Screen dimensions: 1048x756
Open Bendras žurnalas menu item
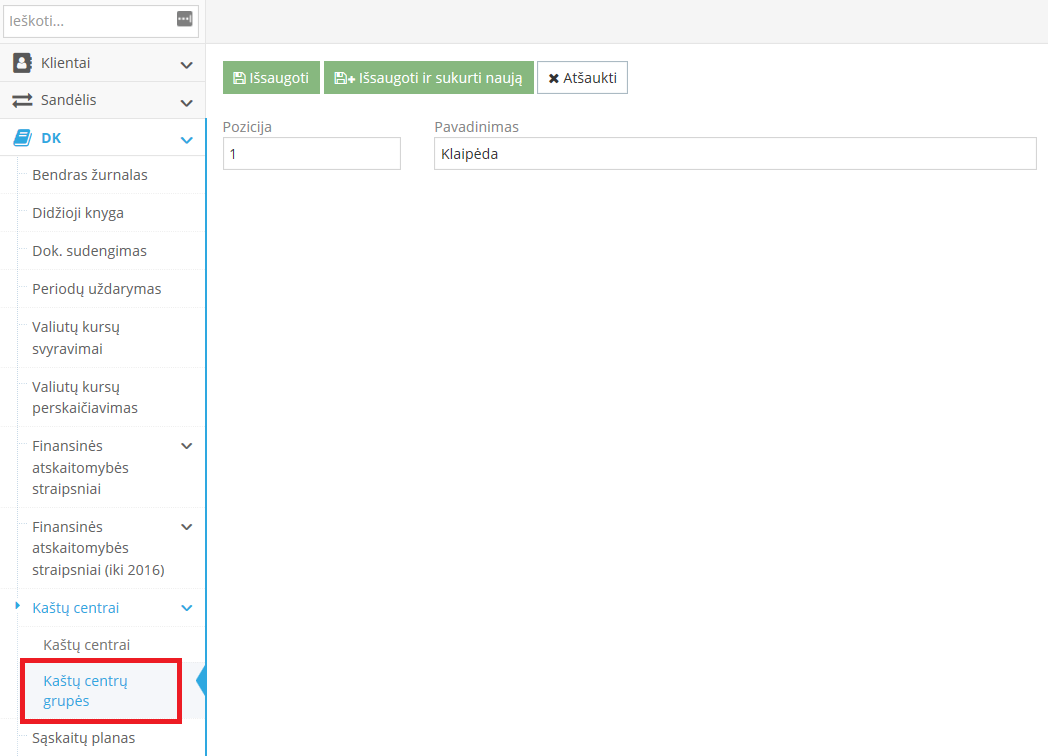[x=90, y=175]
